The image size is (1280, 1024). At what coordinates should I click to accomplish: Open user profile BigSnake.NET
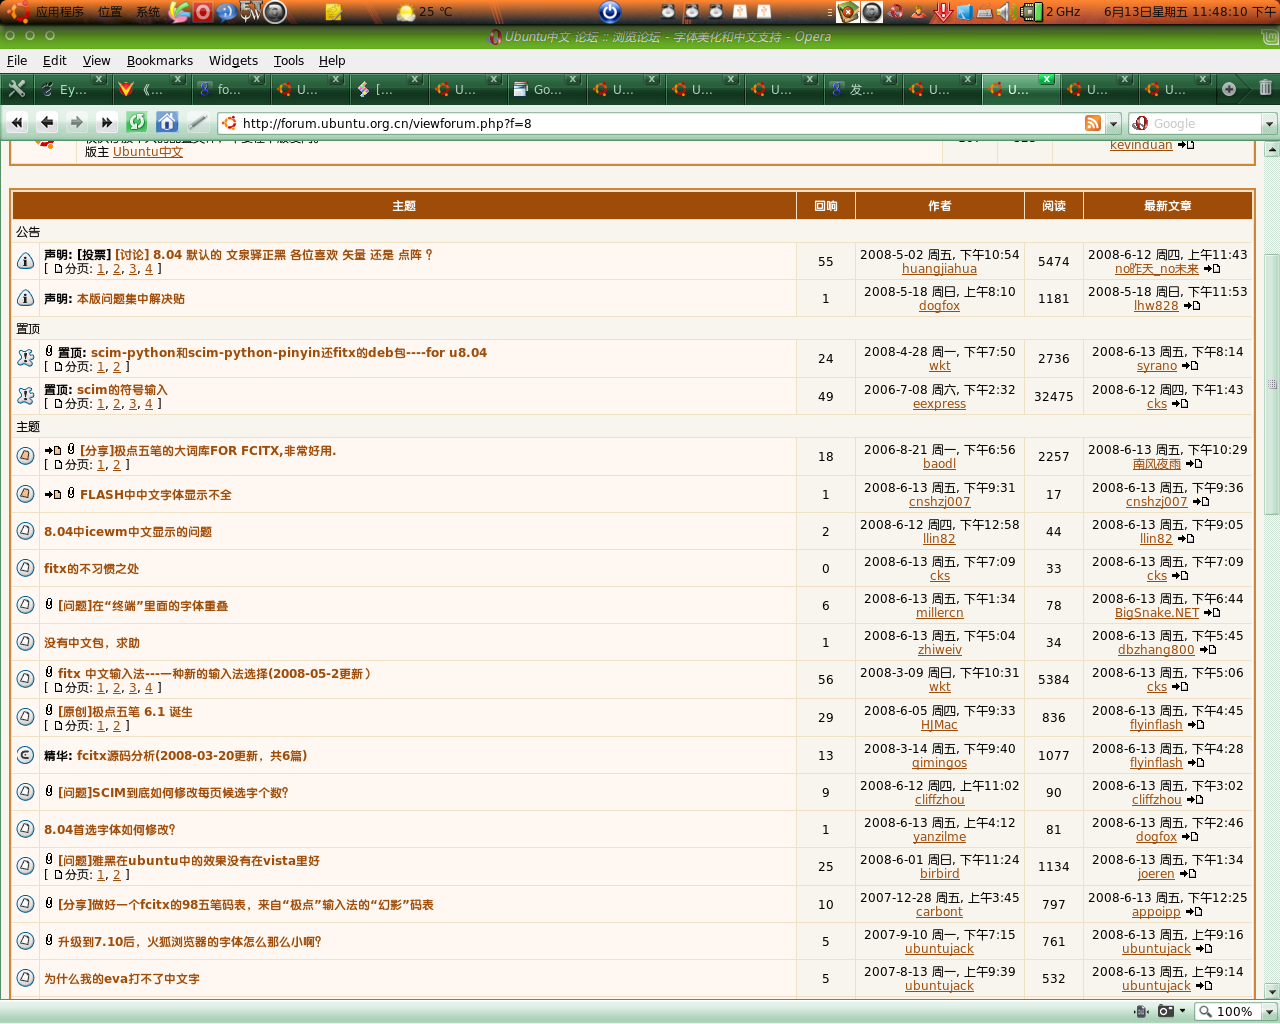[x=1156, y=613]
